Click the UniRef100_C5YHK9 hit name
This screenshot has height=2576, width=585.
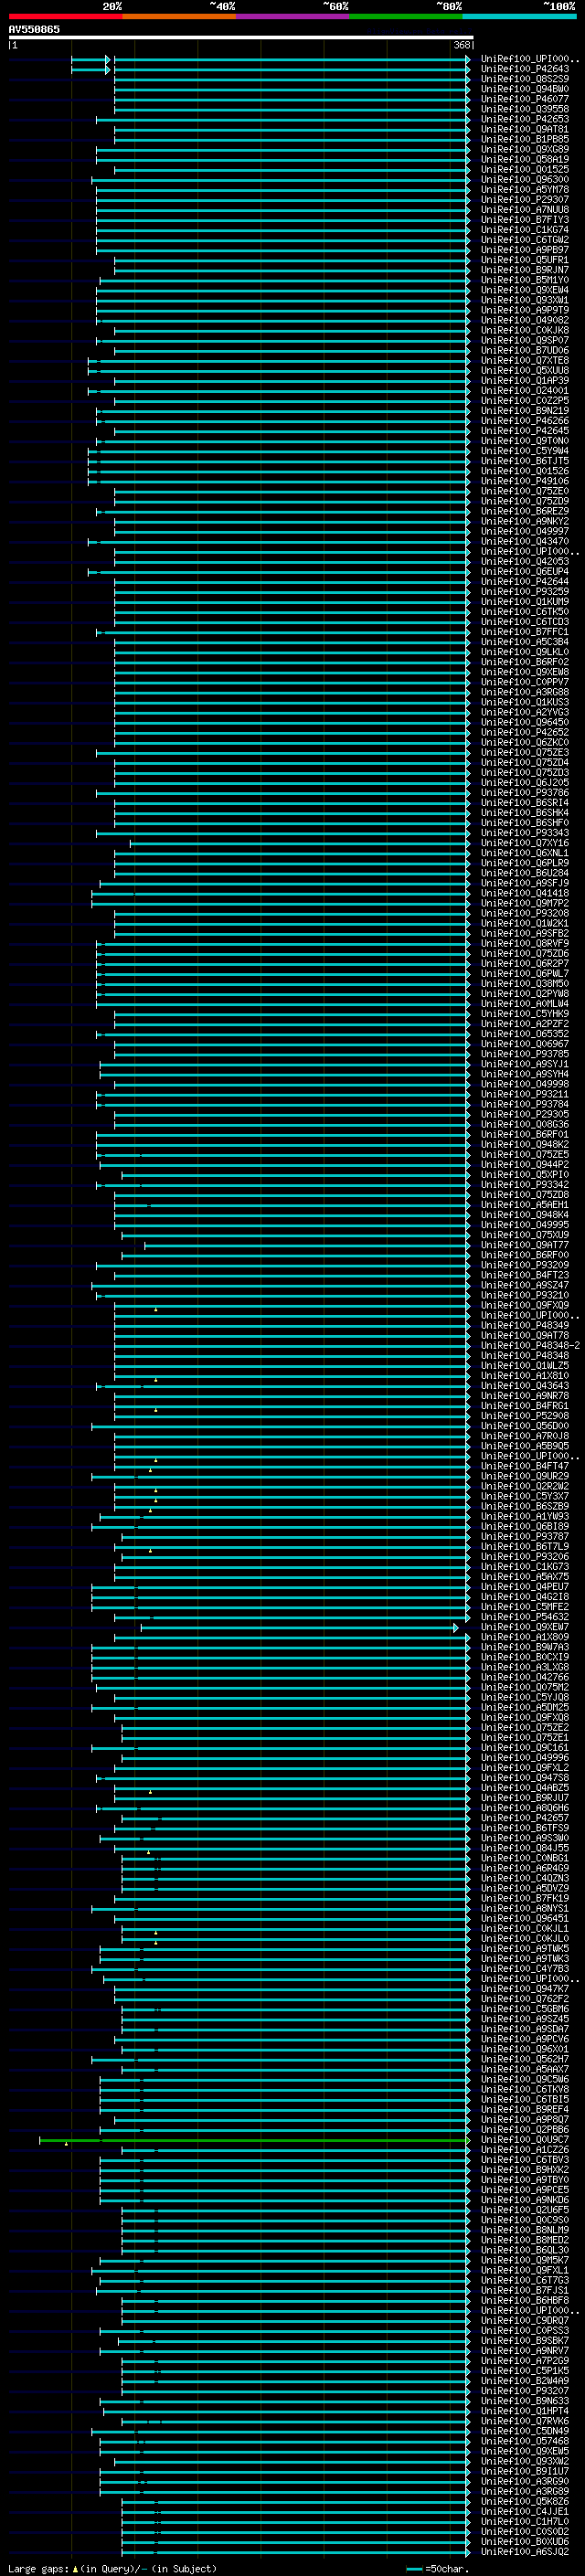tap(525, 1014)
